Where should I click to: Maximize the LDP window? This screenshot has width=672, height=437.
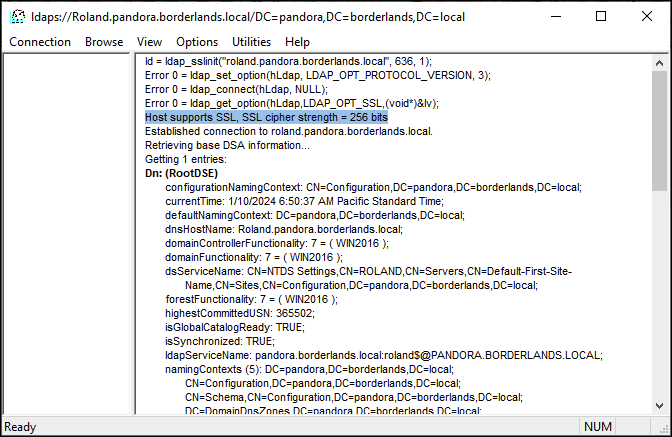601,17
